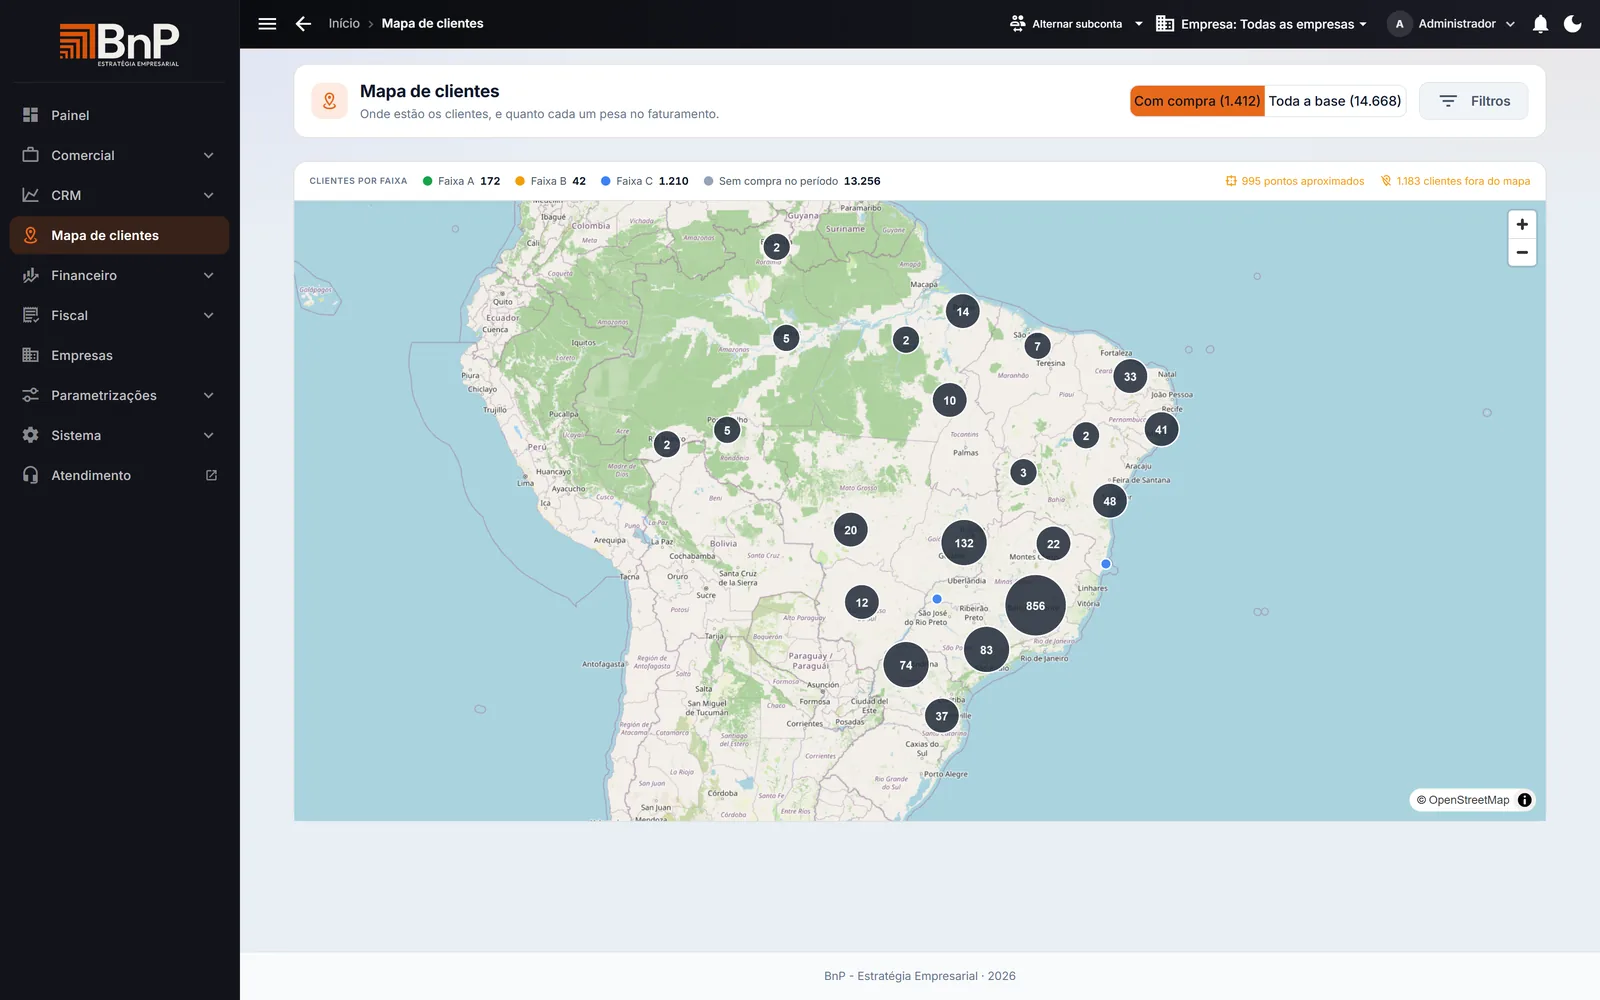This screenshot has width=1600, height=1000.
Task: Click the Empresas building icon
Action: point(31,355)
